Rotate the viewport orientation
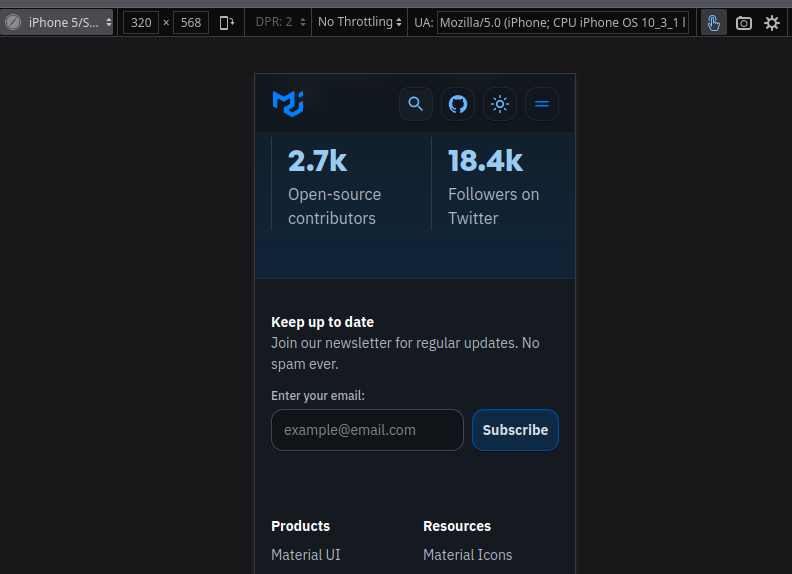792x574 pixels. (227, 22)
